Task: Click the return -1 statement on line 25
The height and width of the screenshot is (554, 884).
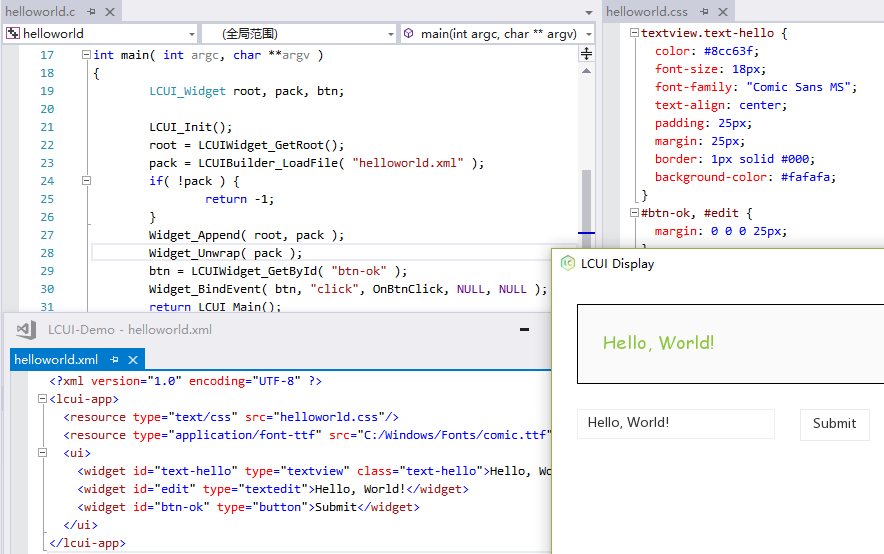Action: tap(240, 199)
